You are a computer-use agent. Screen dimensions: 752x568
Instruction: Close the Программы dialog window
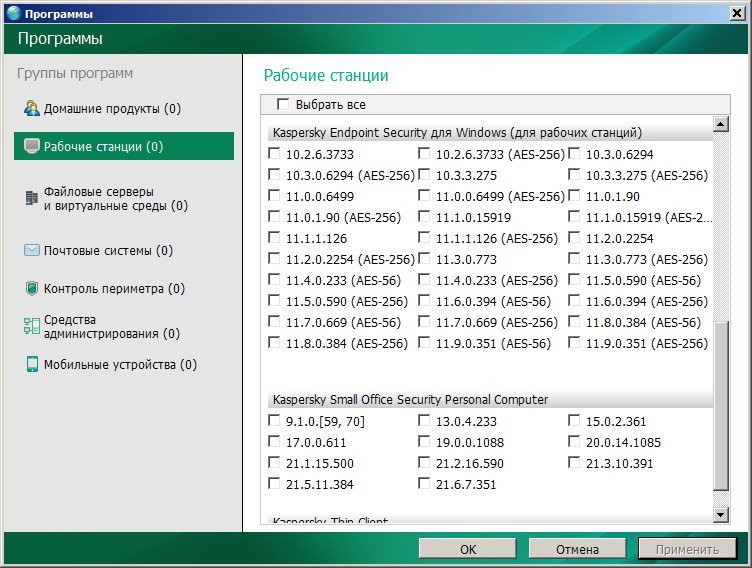tap(735, 12)
